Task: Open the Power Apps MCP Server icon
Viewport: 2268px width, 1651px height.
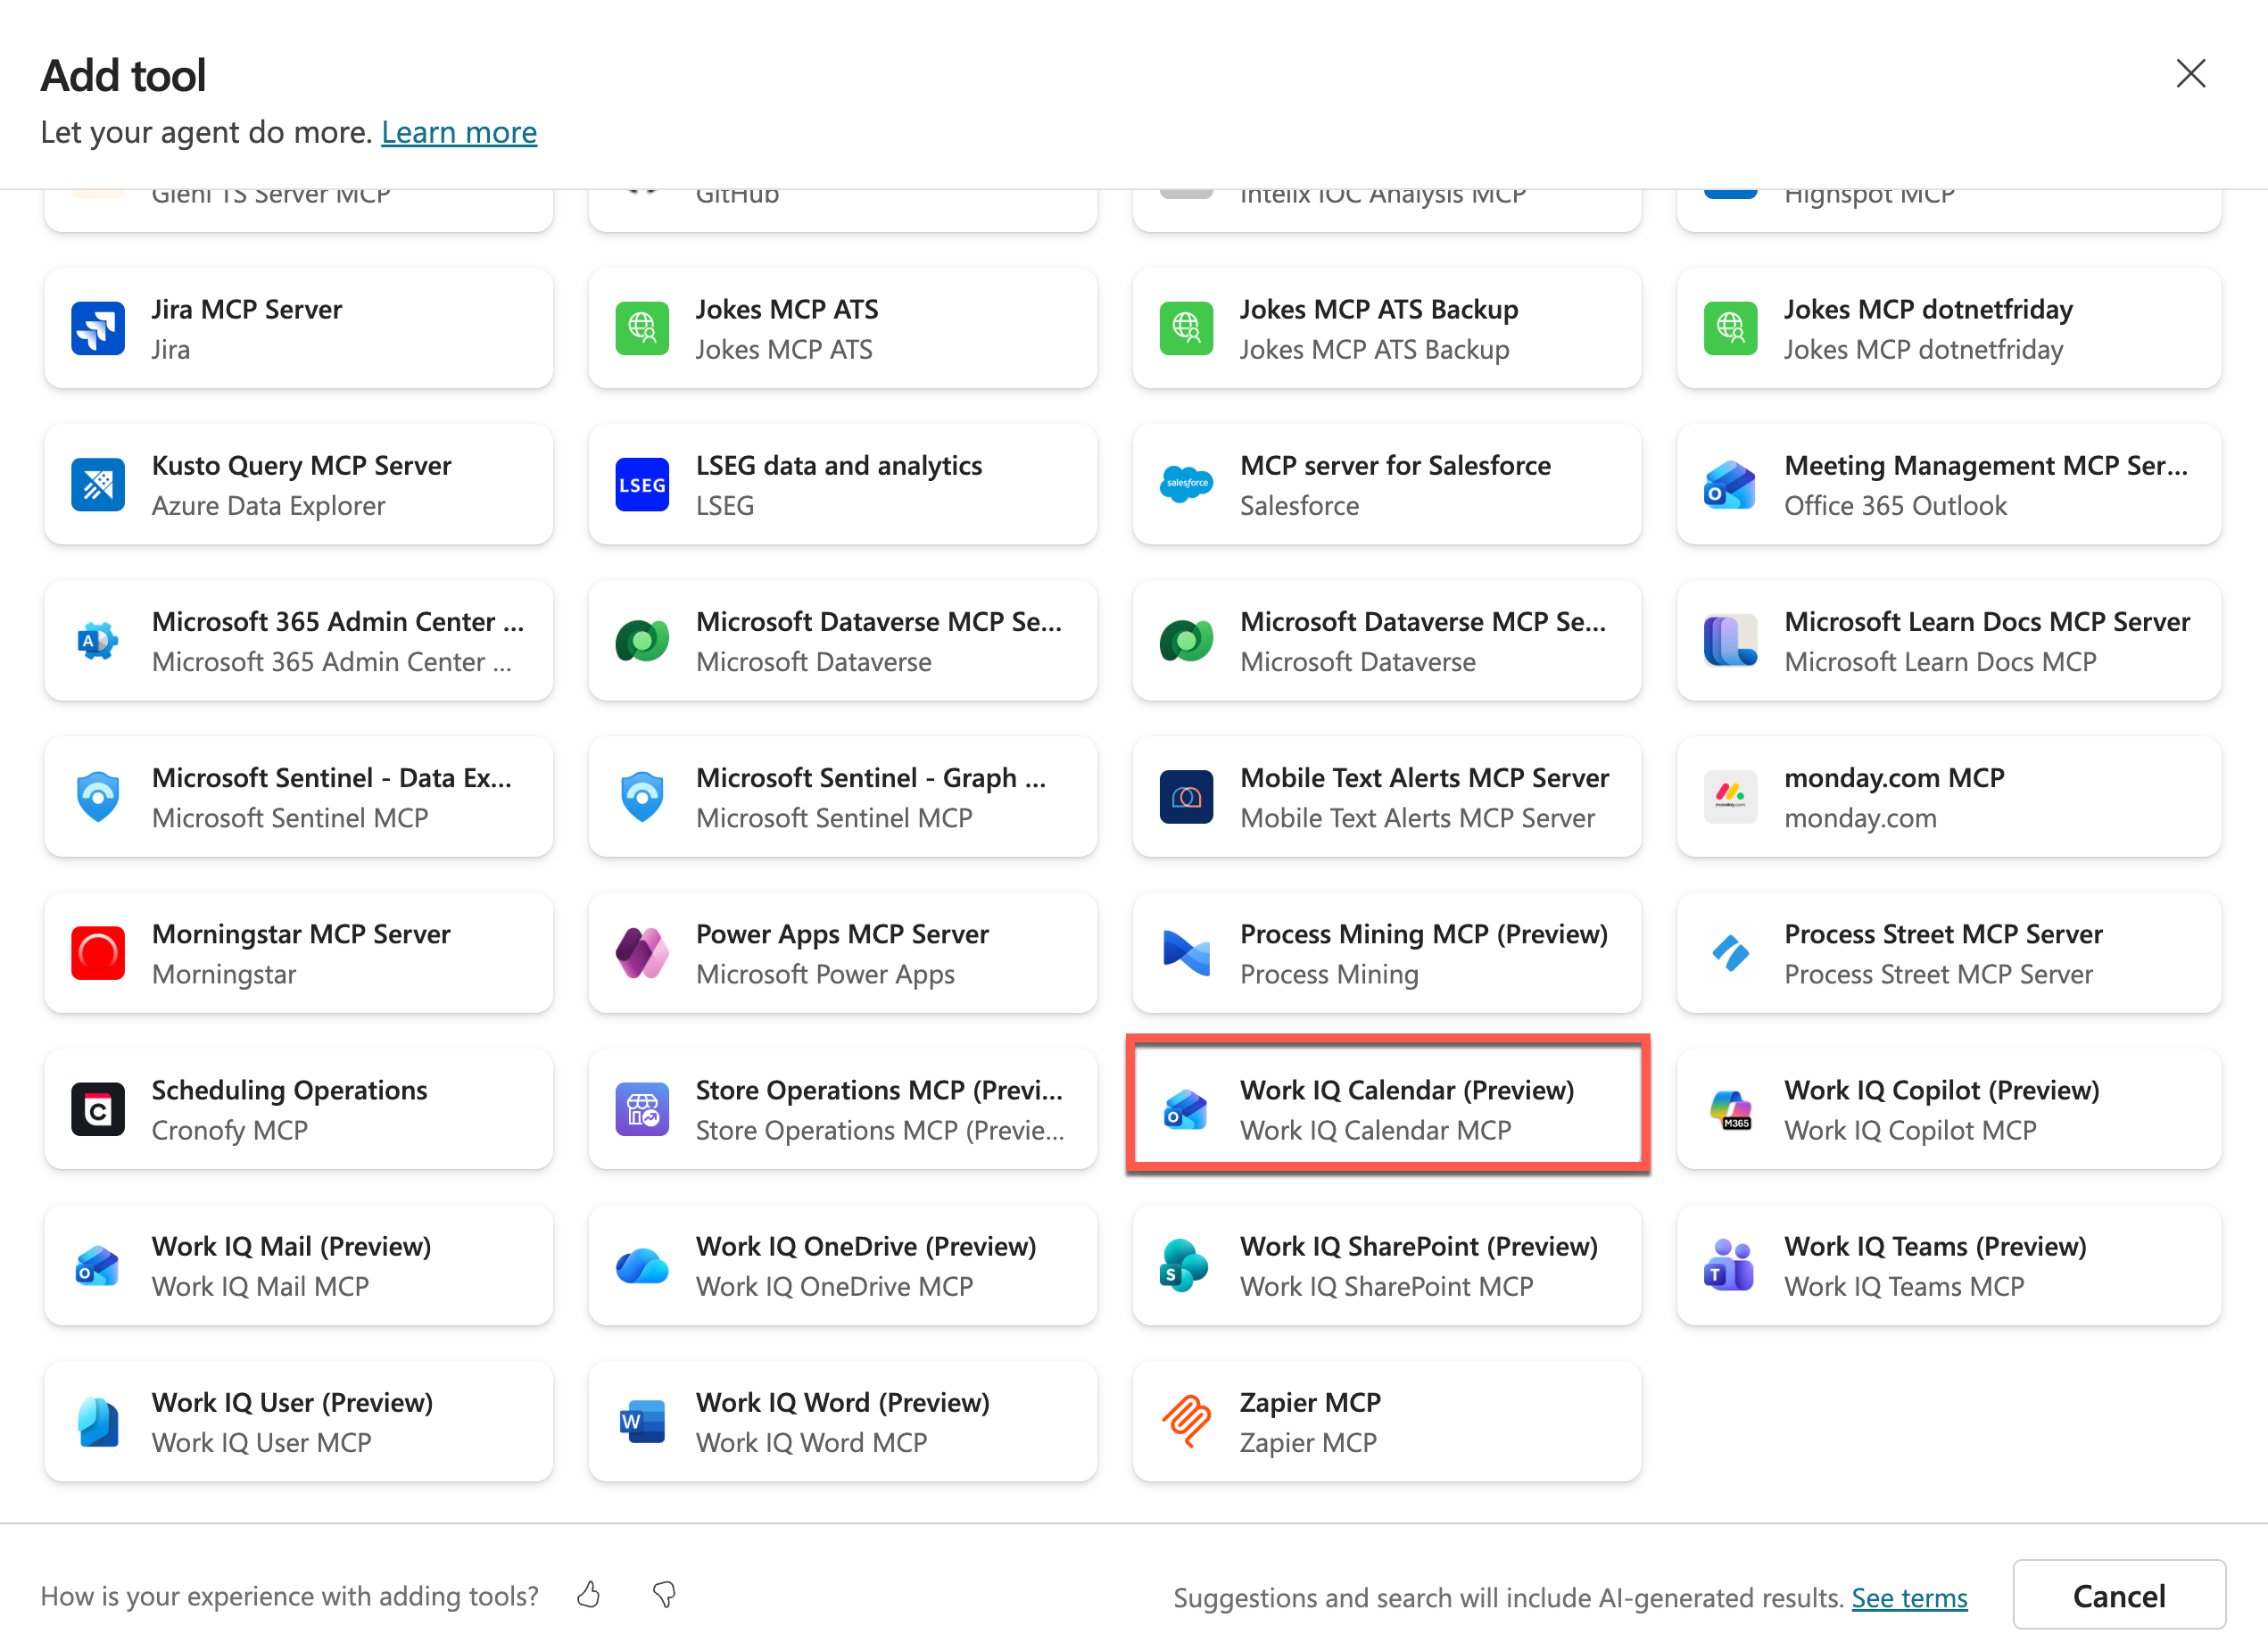Action: tap(641, 952)
